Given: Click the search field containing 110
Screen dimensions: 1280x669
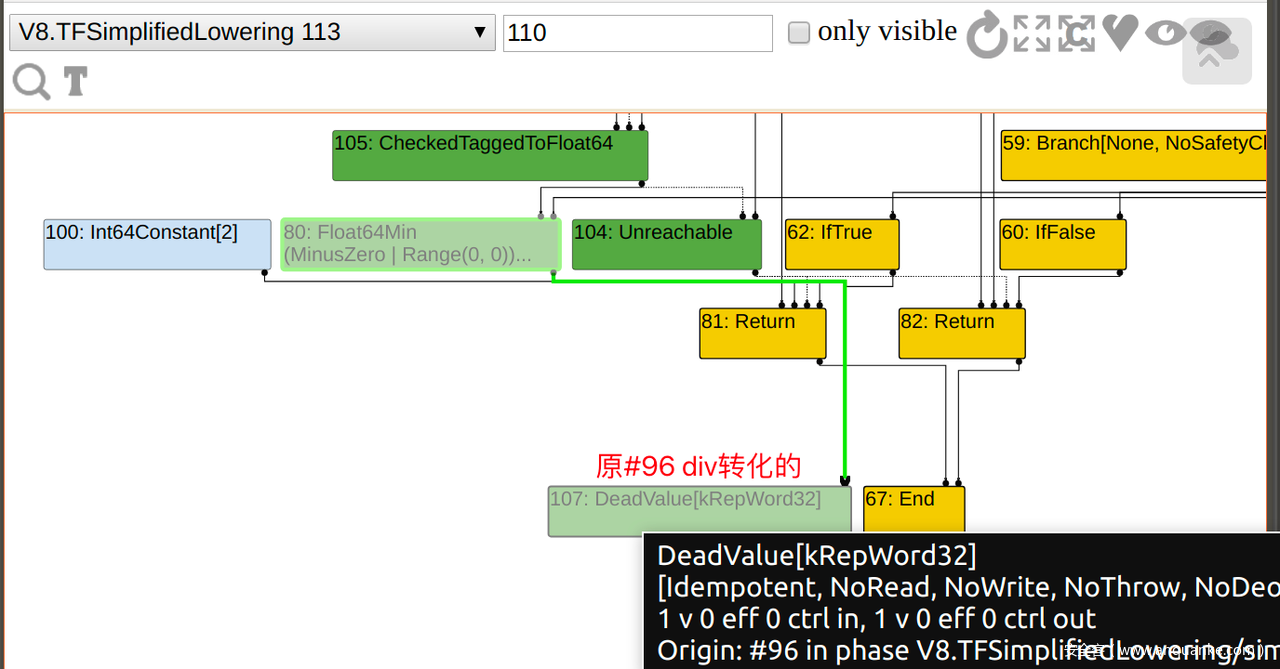Looking at the screenshot, I should point(637,33).
